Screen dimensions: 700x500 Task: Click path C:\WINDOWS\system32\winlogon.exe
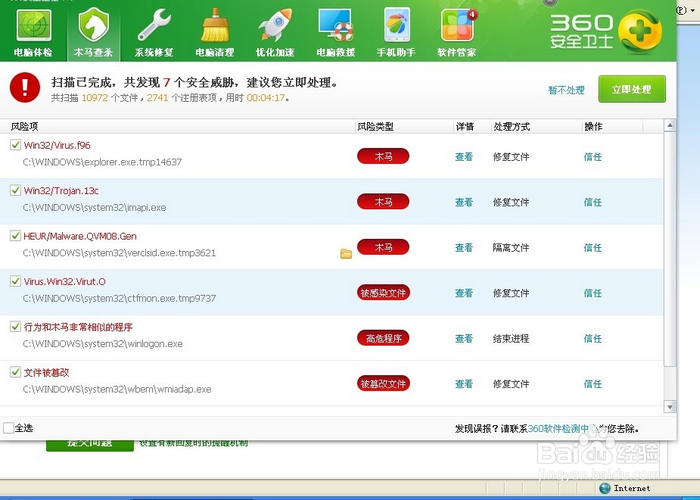103,344
